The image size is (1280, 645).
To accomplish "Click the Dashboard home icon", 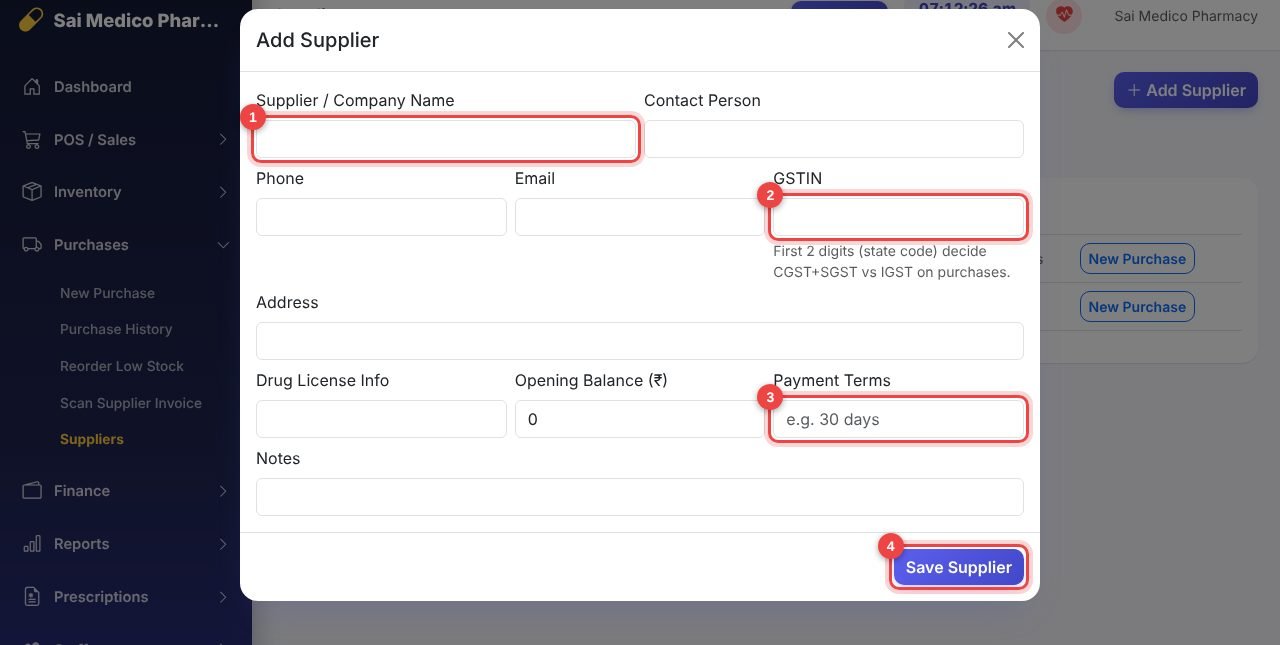I will [x=32, y=87].
